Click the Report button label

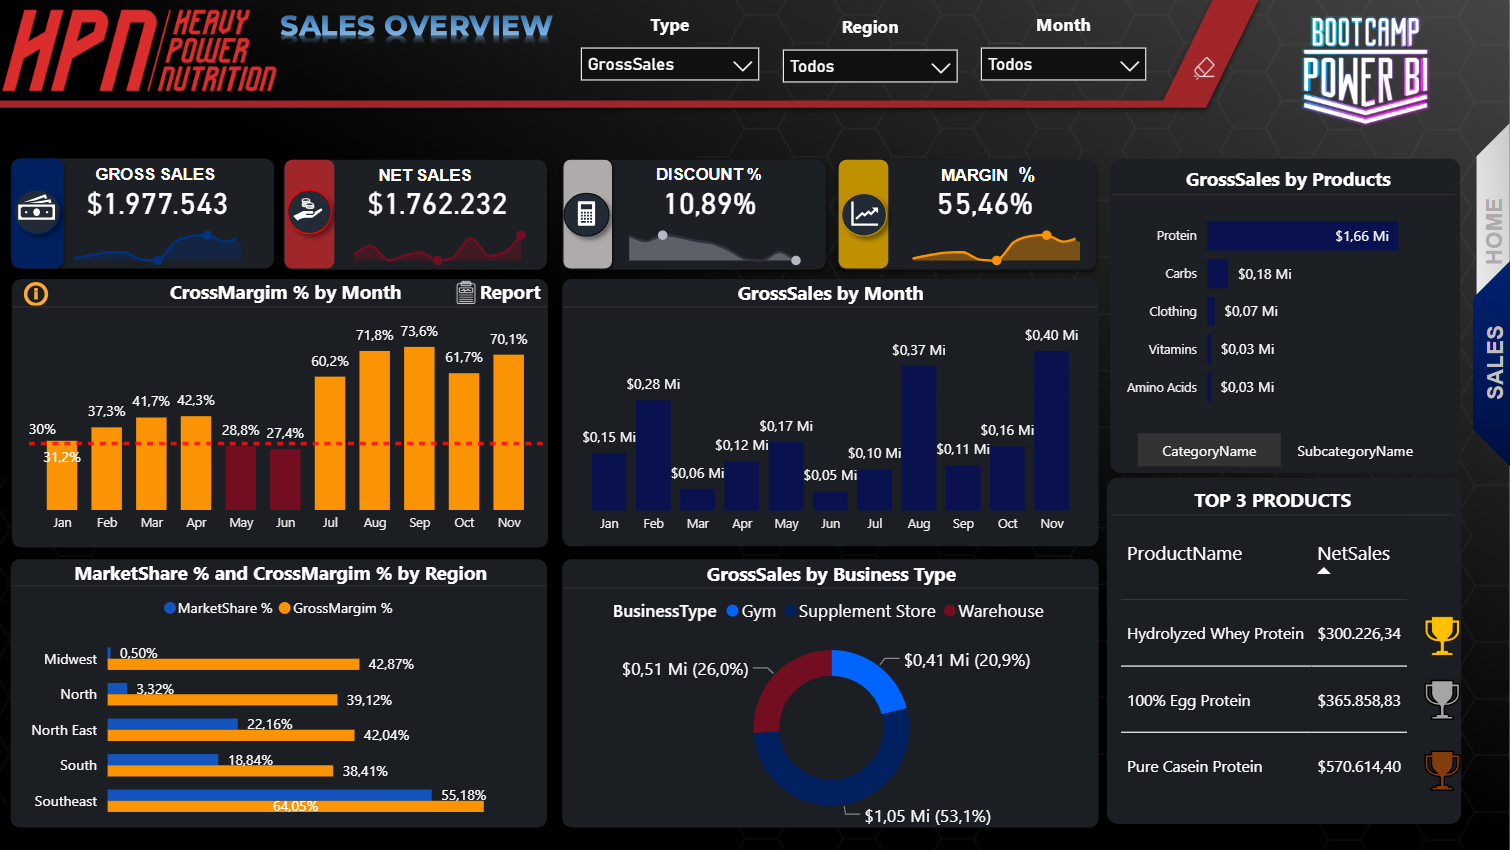pyautogui.click(x=510, y=293)
